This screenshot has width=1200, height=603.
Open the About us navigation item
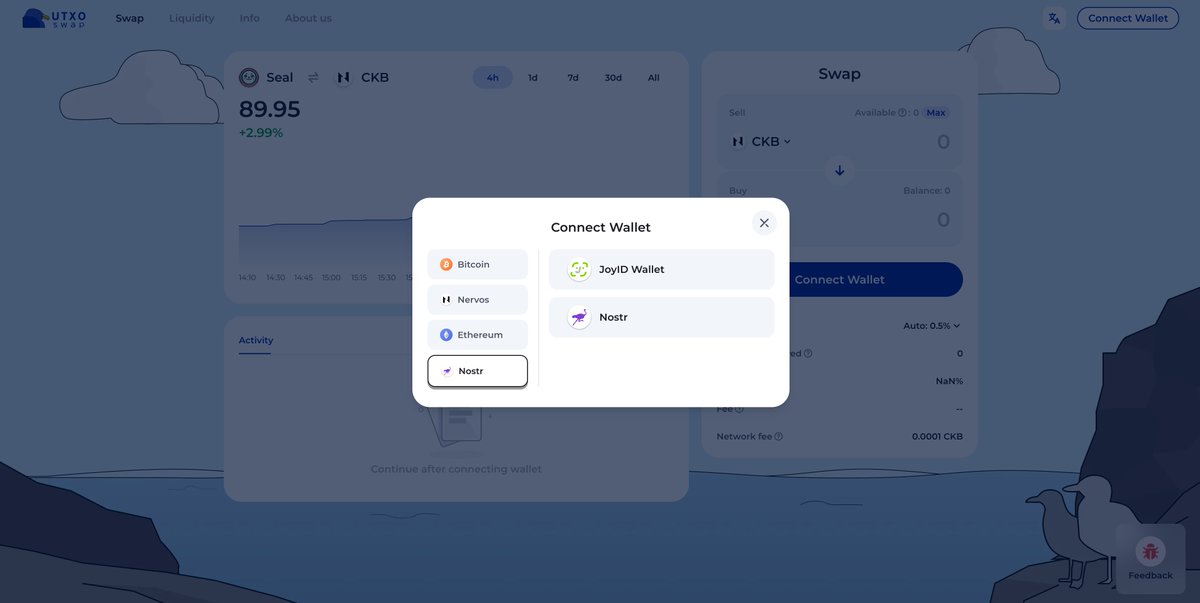pyautogui.click(x=308, y=18)
